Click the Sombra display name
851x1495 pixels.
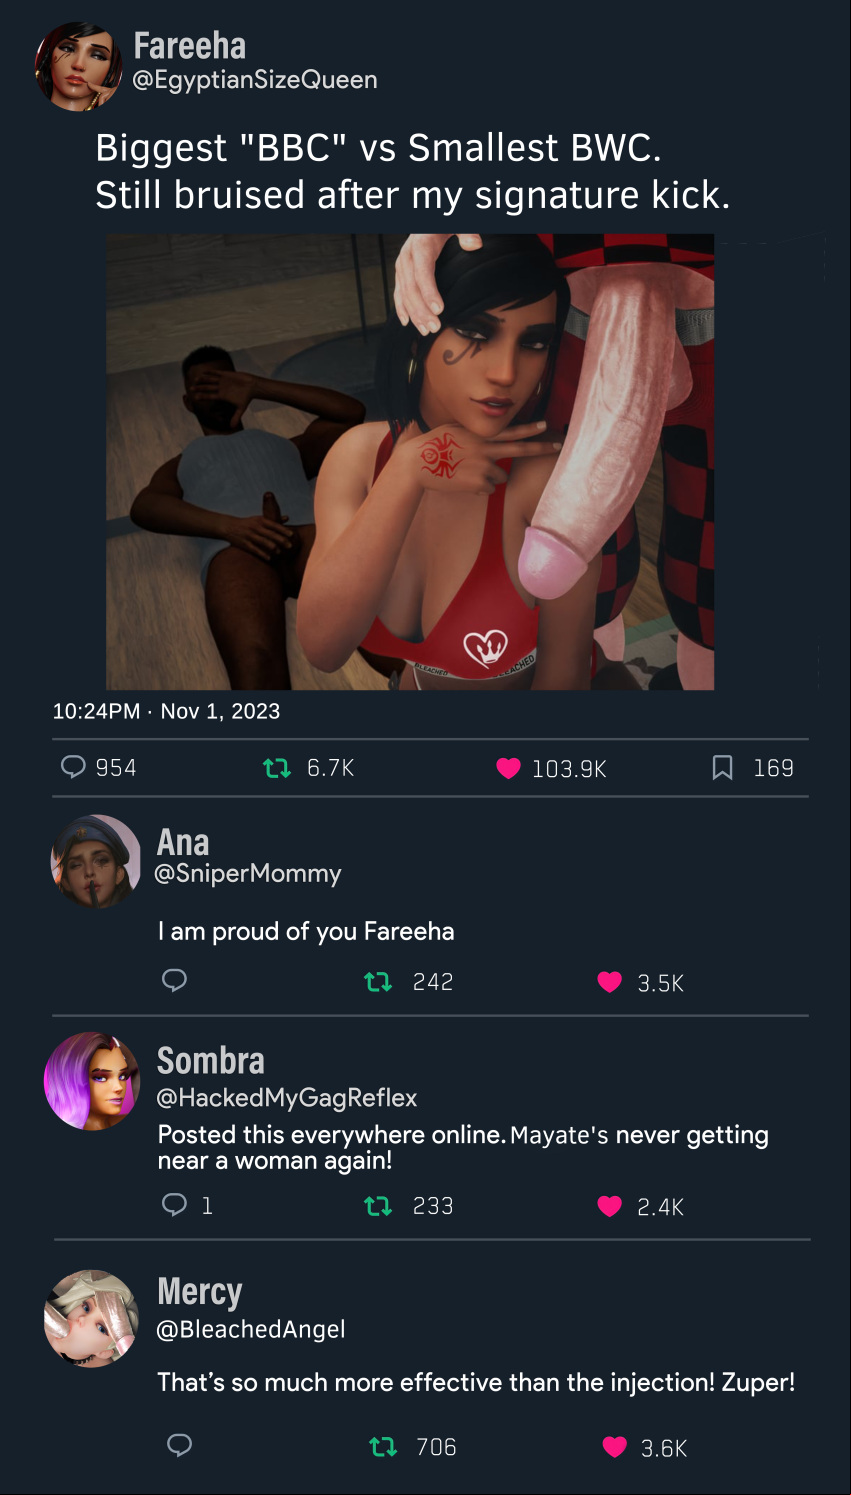(x=211, y=1060)
